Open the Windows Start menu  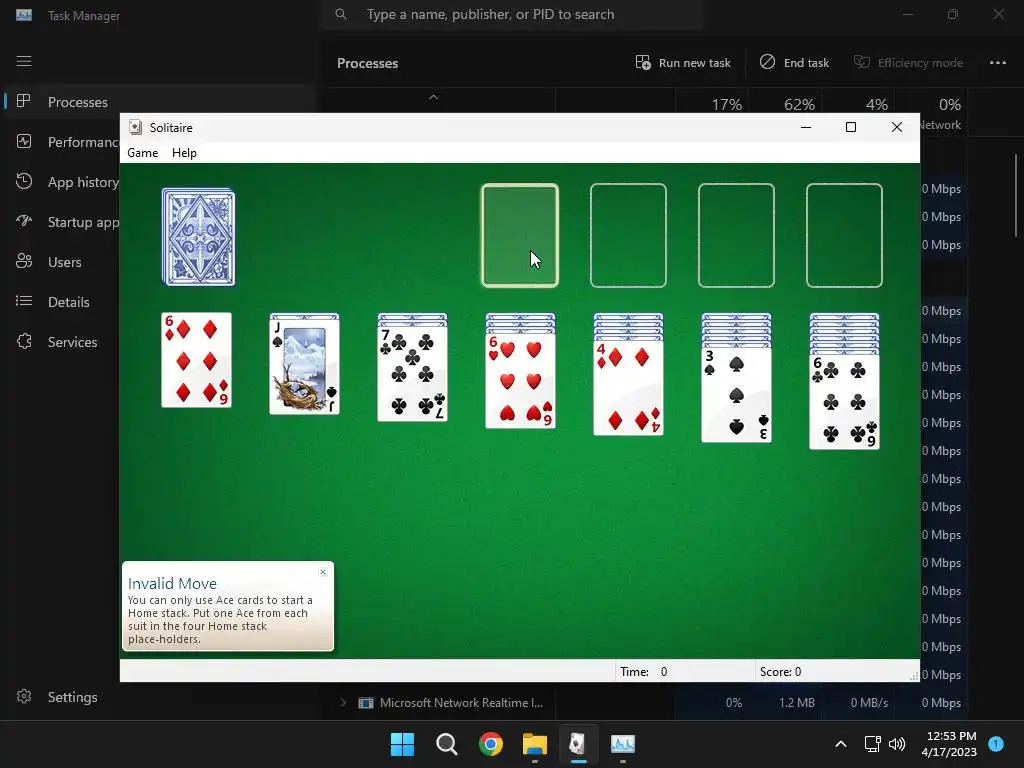402,744
